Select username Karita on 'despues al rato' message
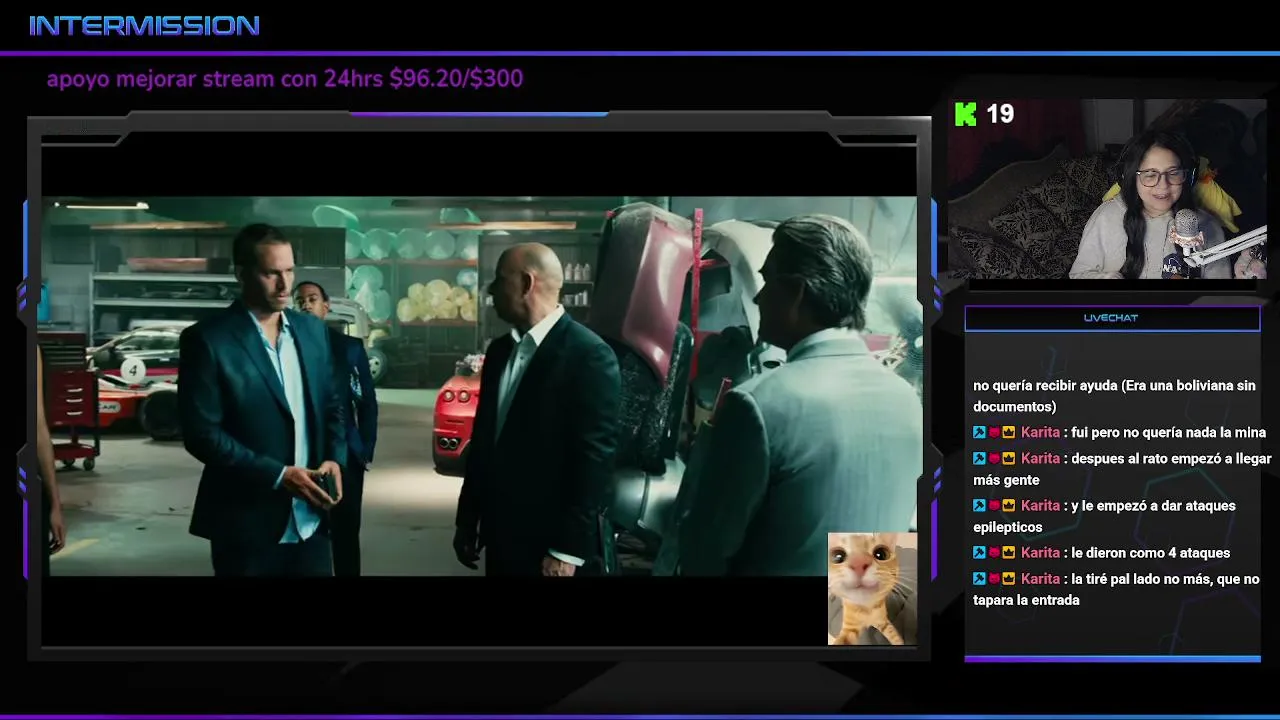Image resolution: width=1280 pixels, height=720 pixels. (1040, 459)
